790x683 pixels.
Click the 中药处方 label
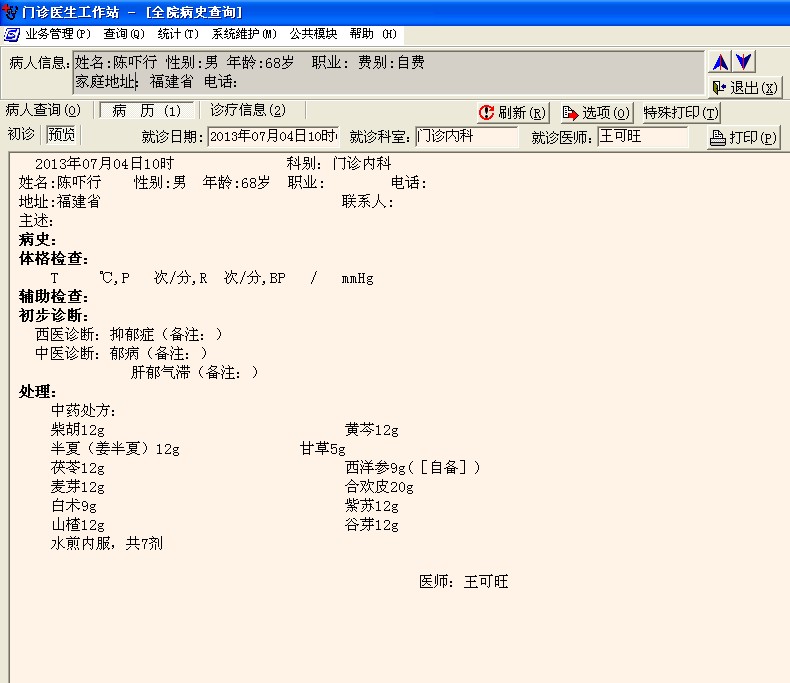click(83, 411)
